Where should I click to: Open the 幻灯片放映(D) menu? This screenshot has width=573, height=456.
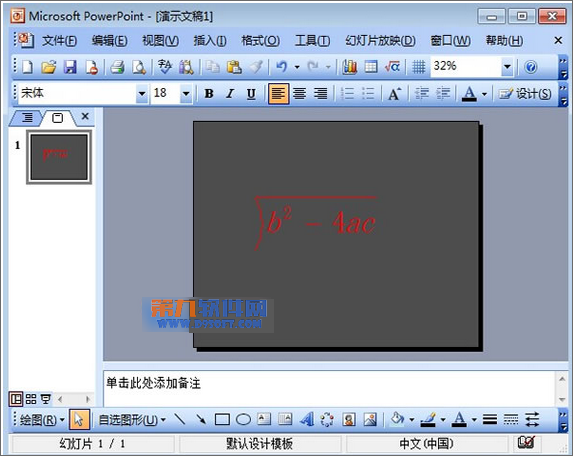pos(380,41)
